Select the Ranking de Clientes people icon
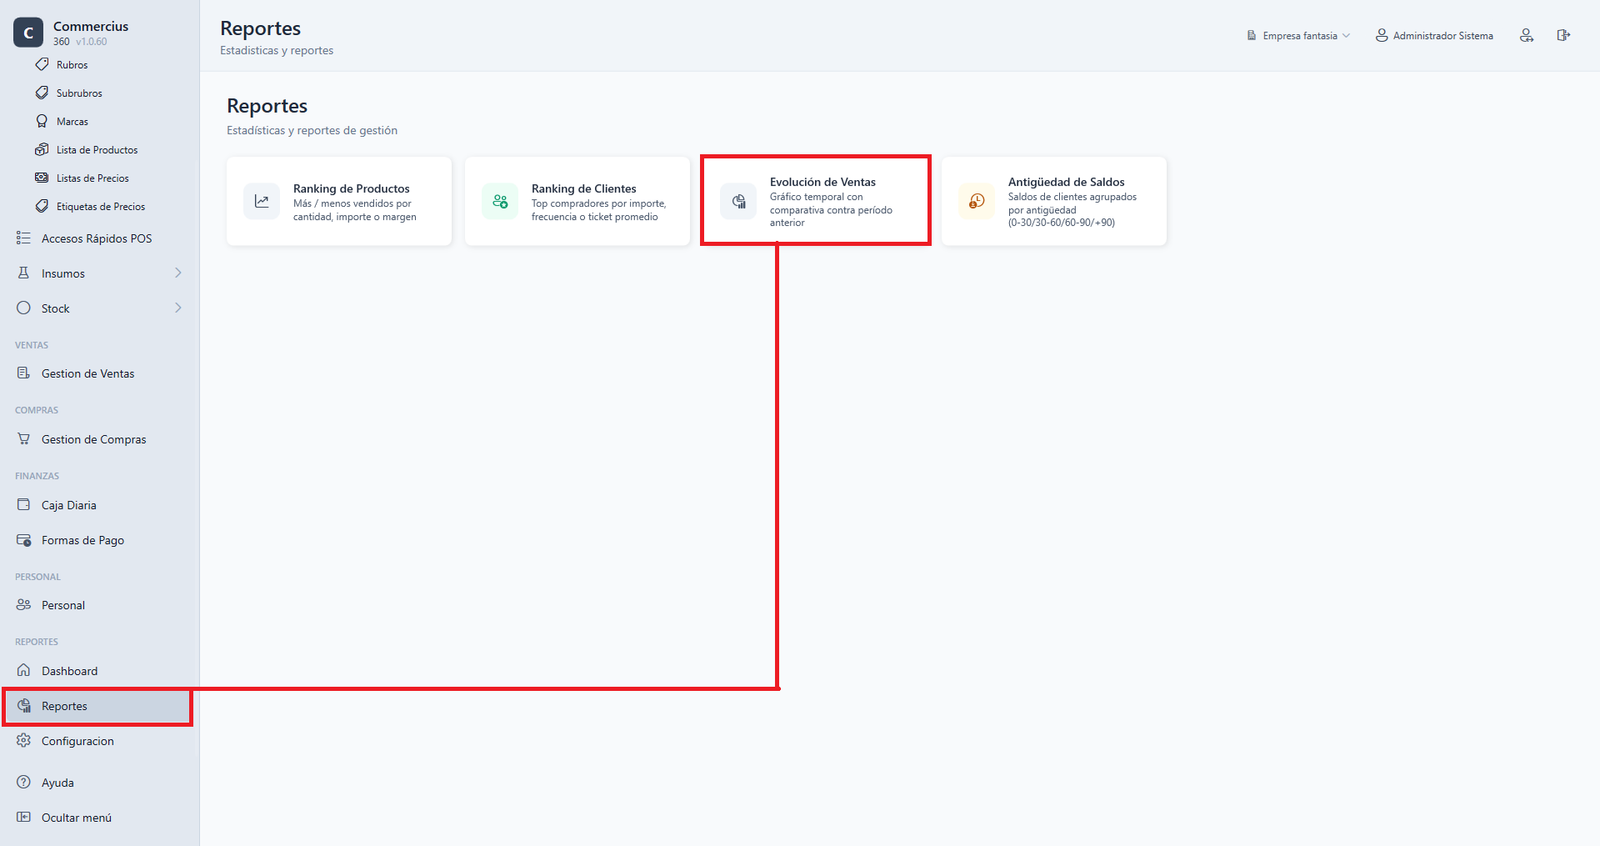The image size is (1600, 846). (500, 201)
